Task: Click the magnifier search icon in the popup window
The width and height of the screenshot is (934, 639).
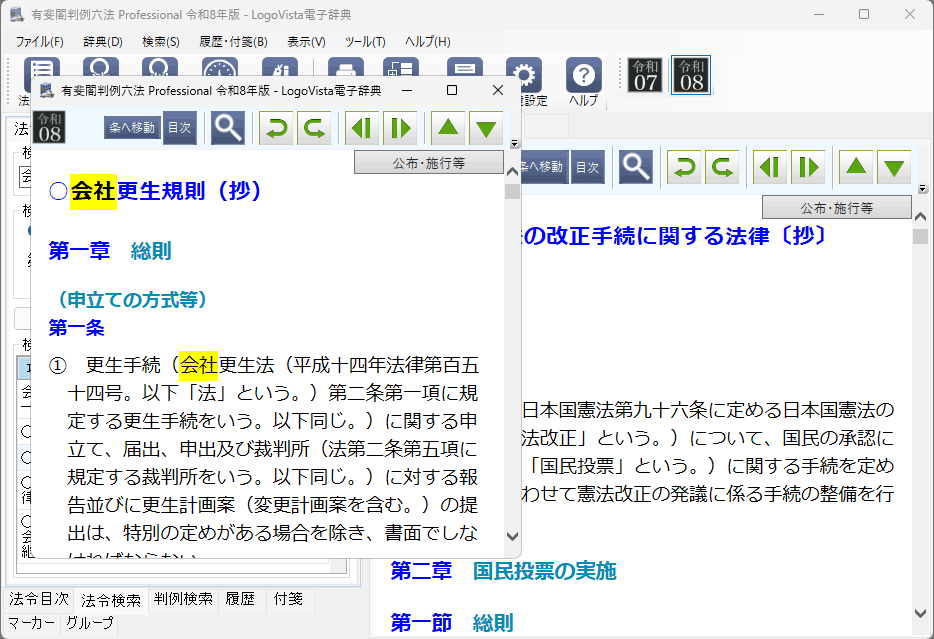Action: click(227, 128)
